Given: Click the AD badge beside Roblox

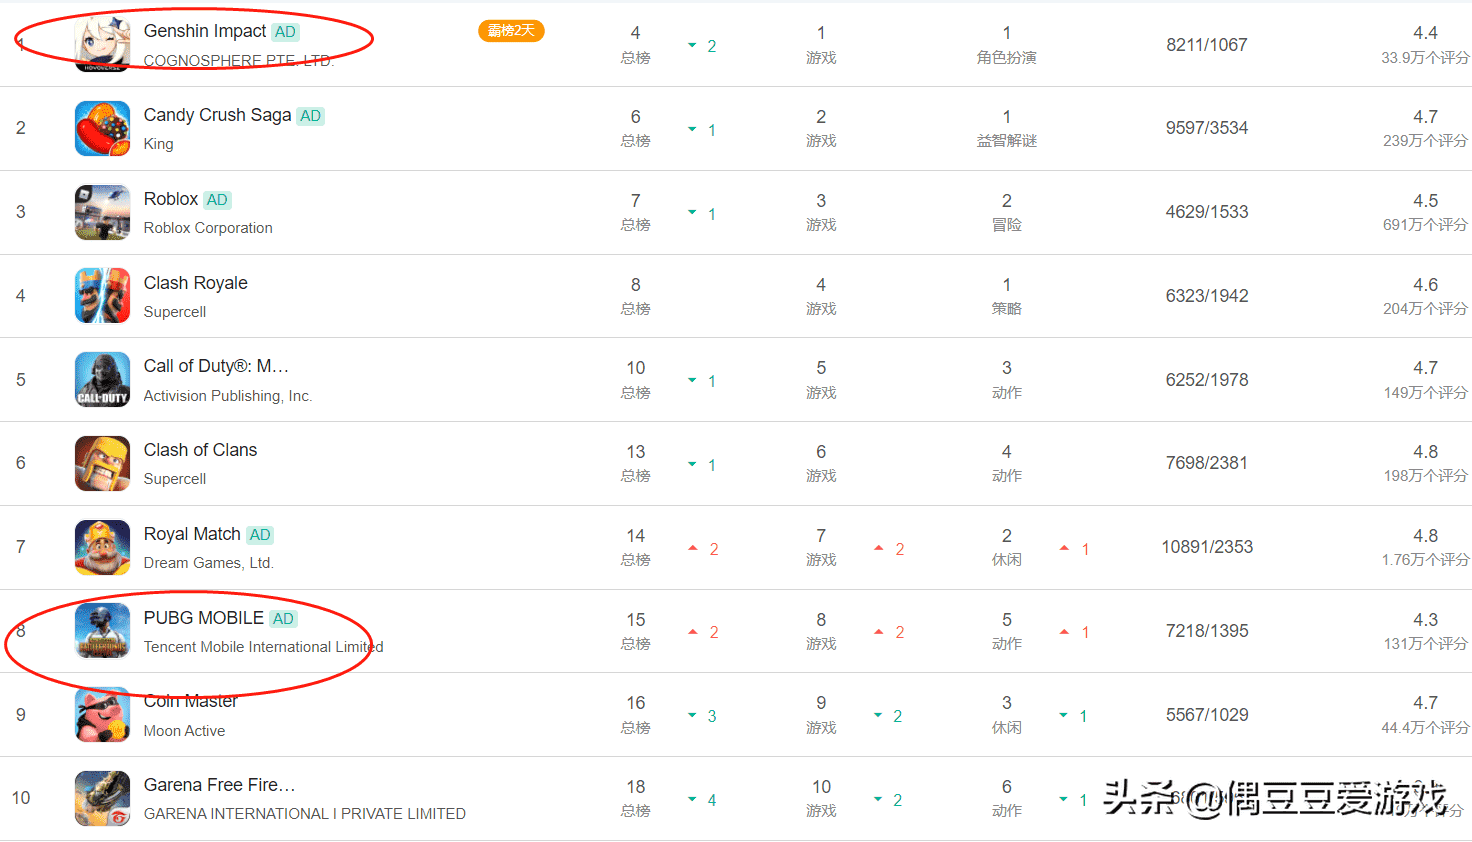Looking at the screenshot, I should click(x=217, y=200).
